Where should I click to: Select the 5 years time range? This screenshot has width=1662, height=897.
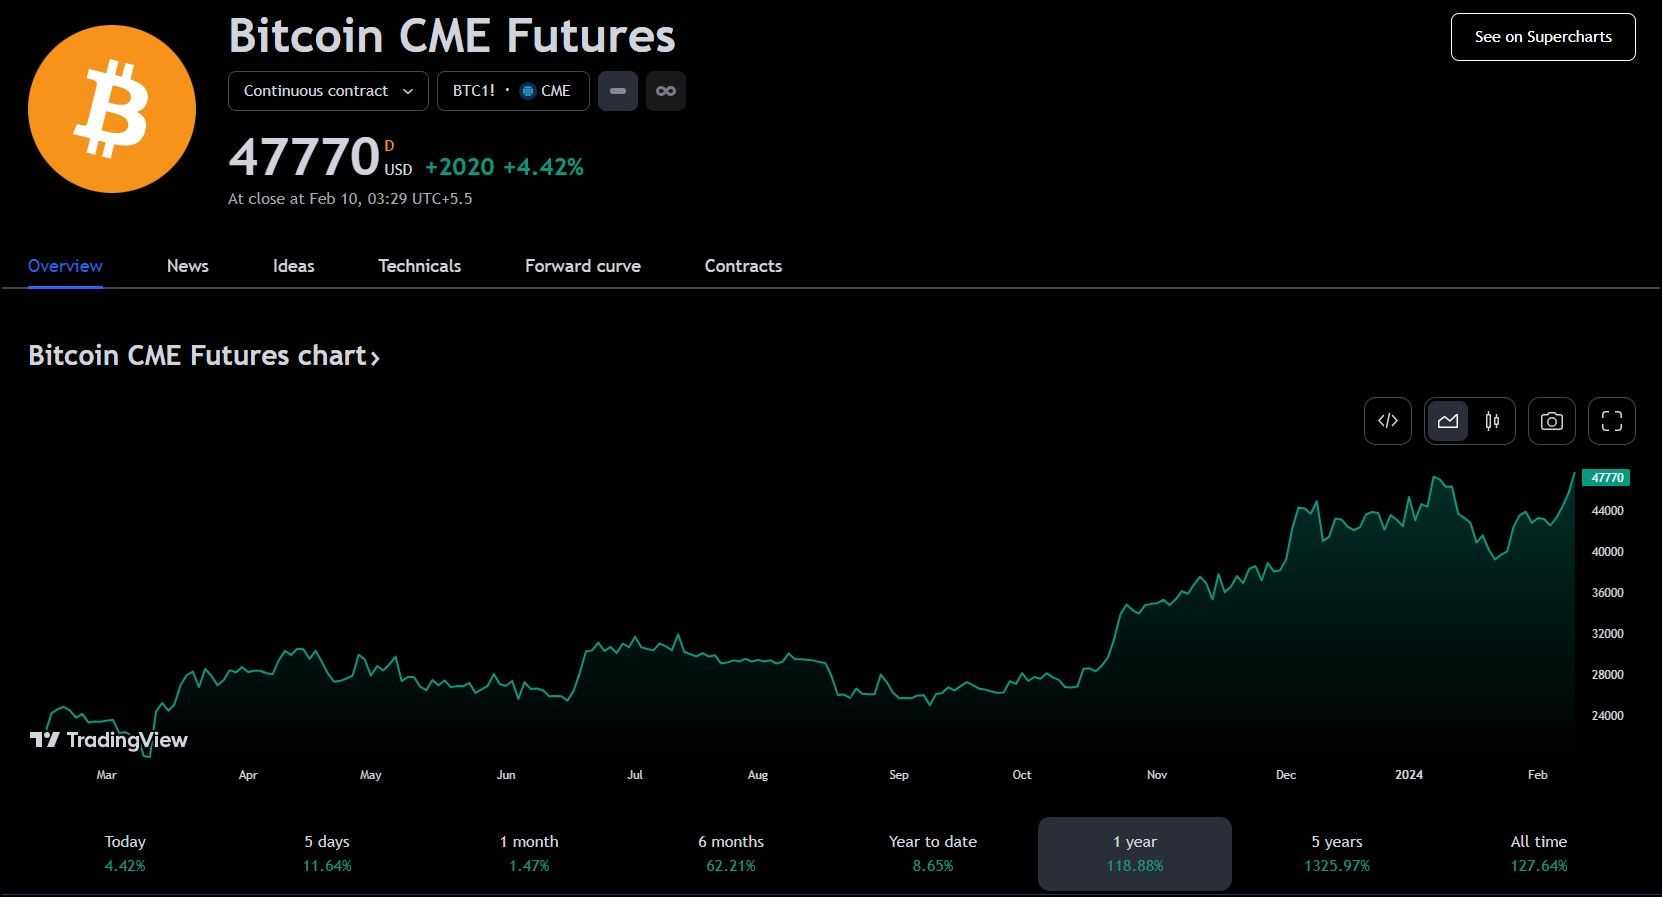(x=1336, y=853)
